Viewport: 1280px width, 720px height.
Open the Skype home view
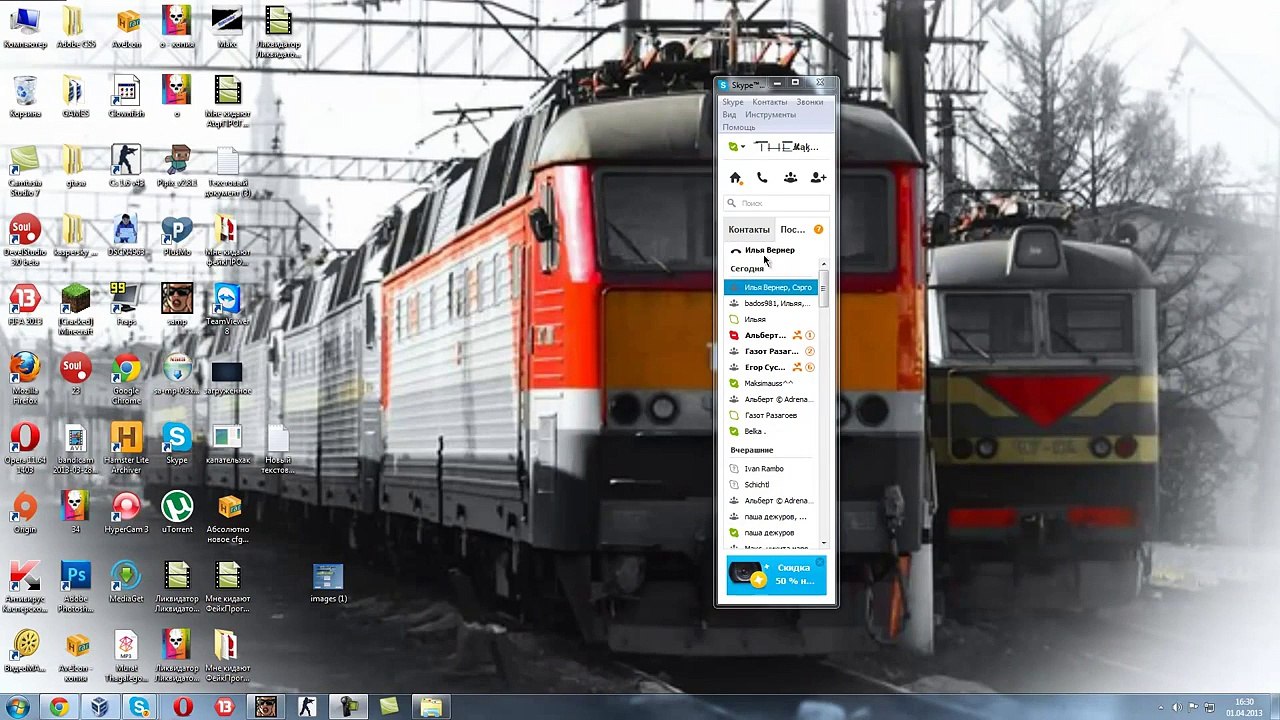pyautogui.click(x=735, y=178)
